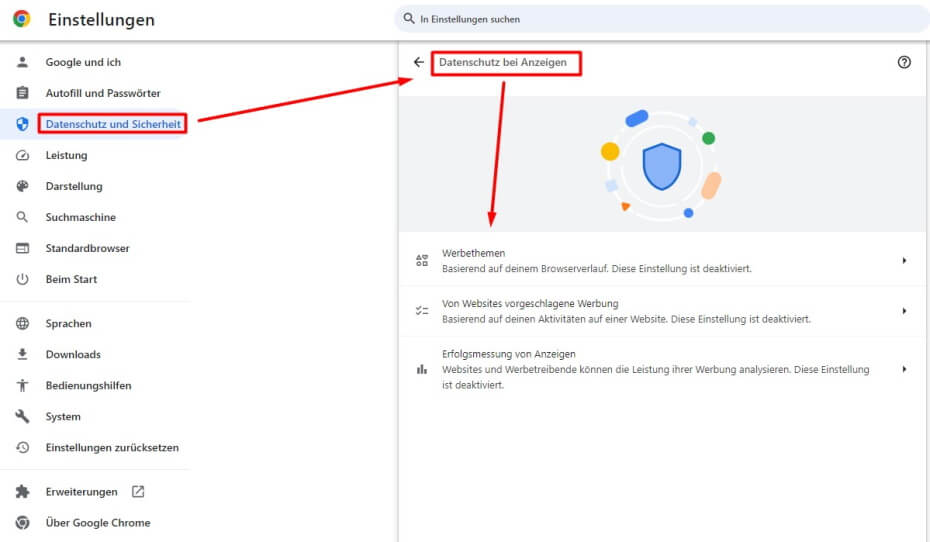Click the puzzle piece icon for Erweiterungen
Viewport: 930px width, 542px height.
22,492
